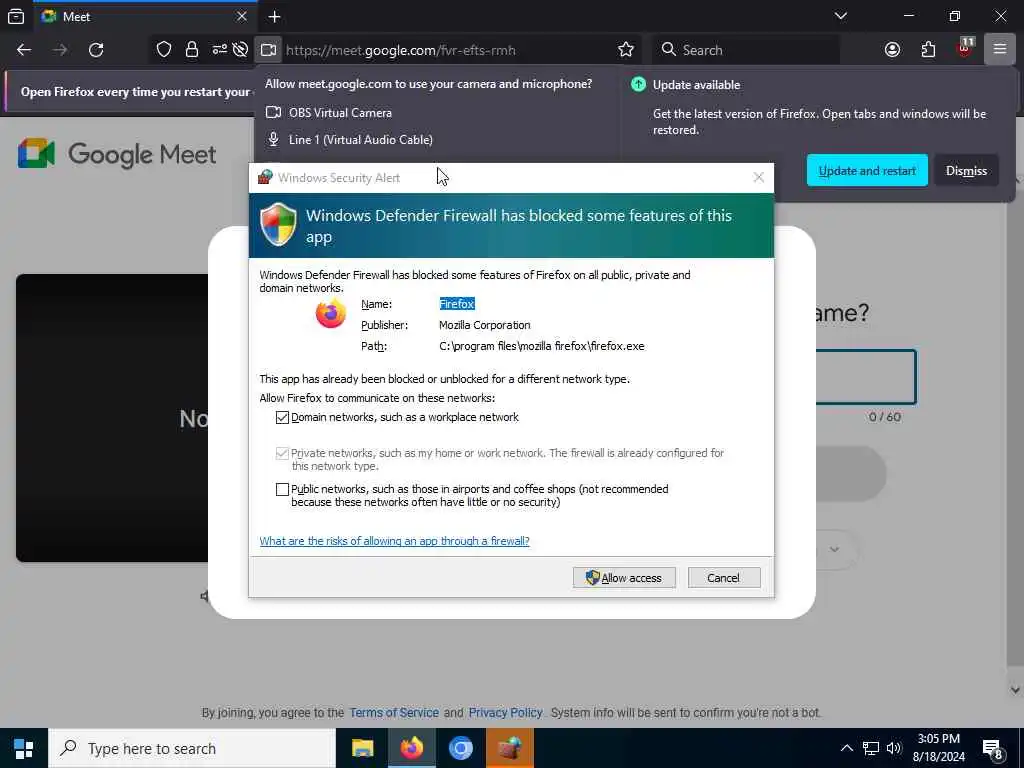Viewport: 1024px width, 768px height.
Task: Open the volume tray icon
Action: pyautogui.click(x=894, y=748)
